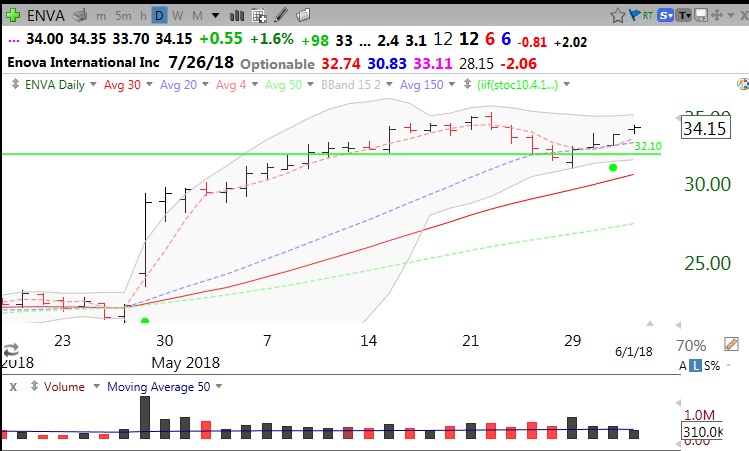This screenshot has width=749, height=451.
Task: Click the left triangle above the 70% label
Action: pyautogui.click(x=678, y=325)
